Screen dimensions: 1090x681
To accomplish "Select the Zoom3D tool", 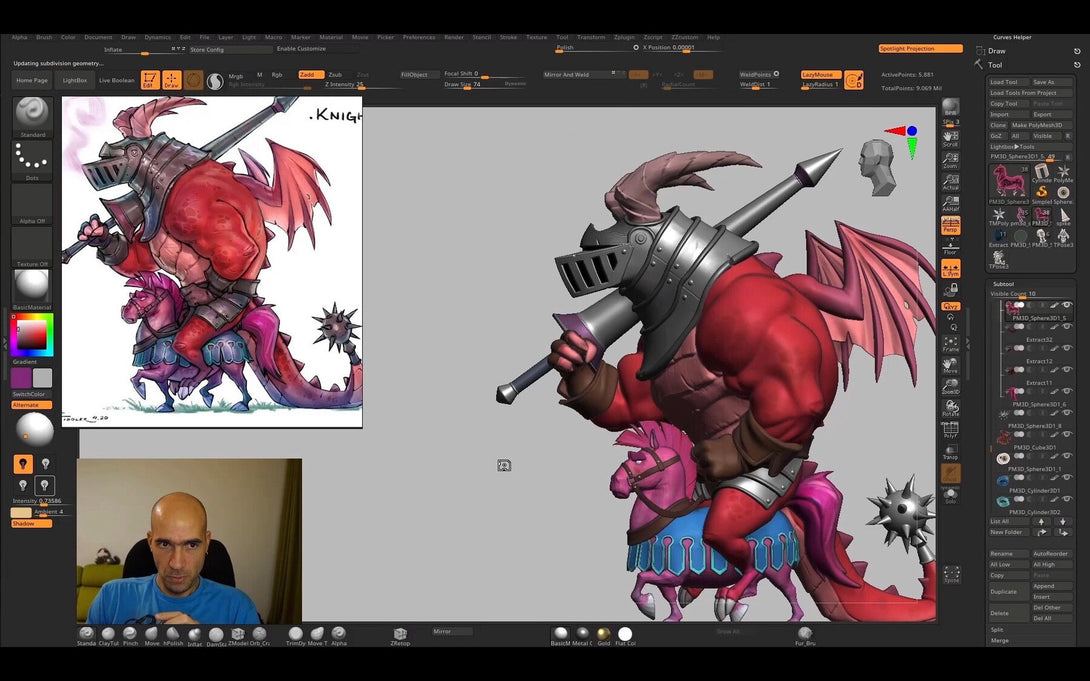I will pos(950,387).
